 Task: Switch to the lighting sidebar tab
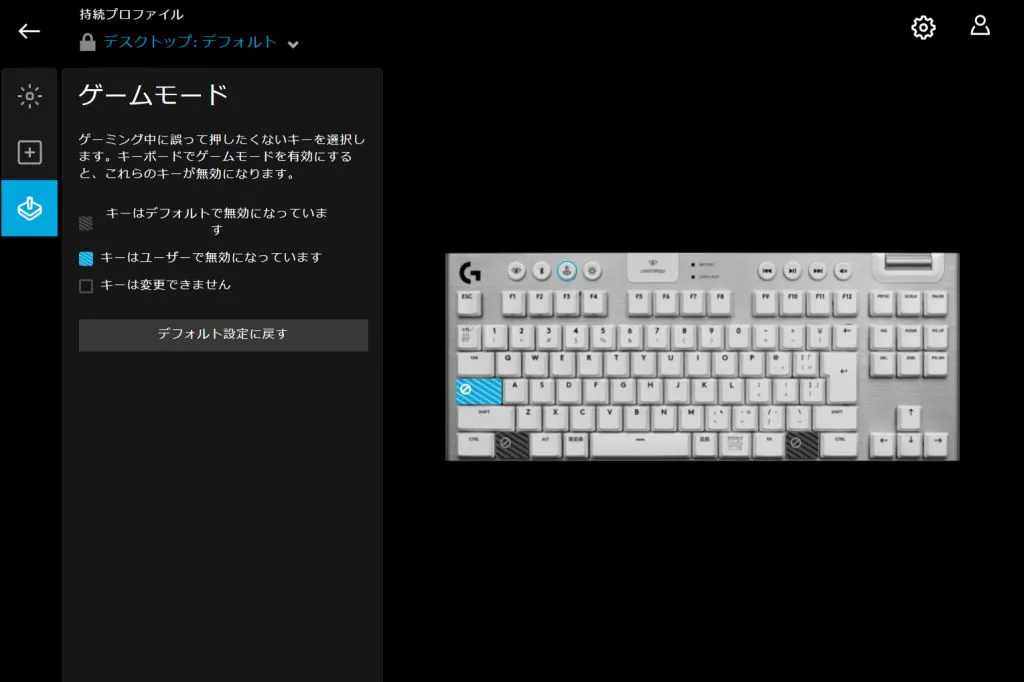[29, 96]
